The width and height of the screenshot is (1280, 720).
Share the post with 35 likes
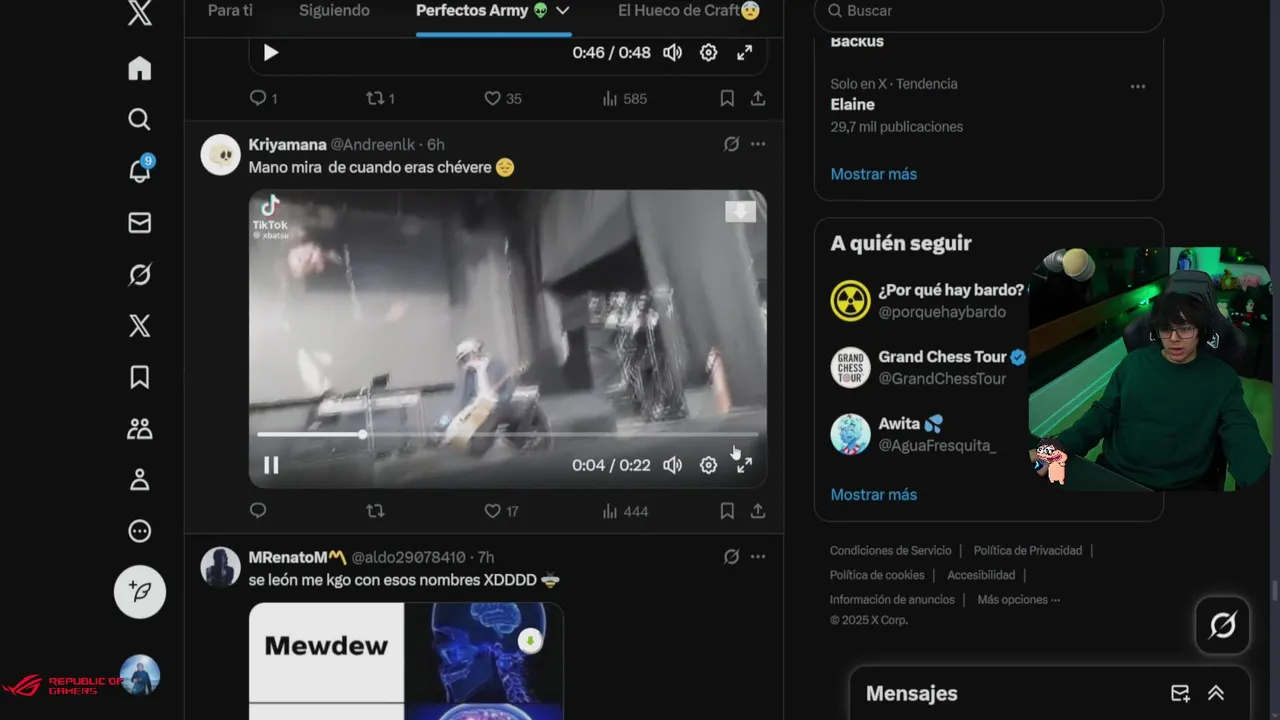click(758, 98)
